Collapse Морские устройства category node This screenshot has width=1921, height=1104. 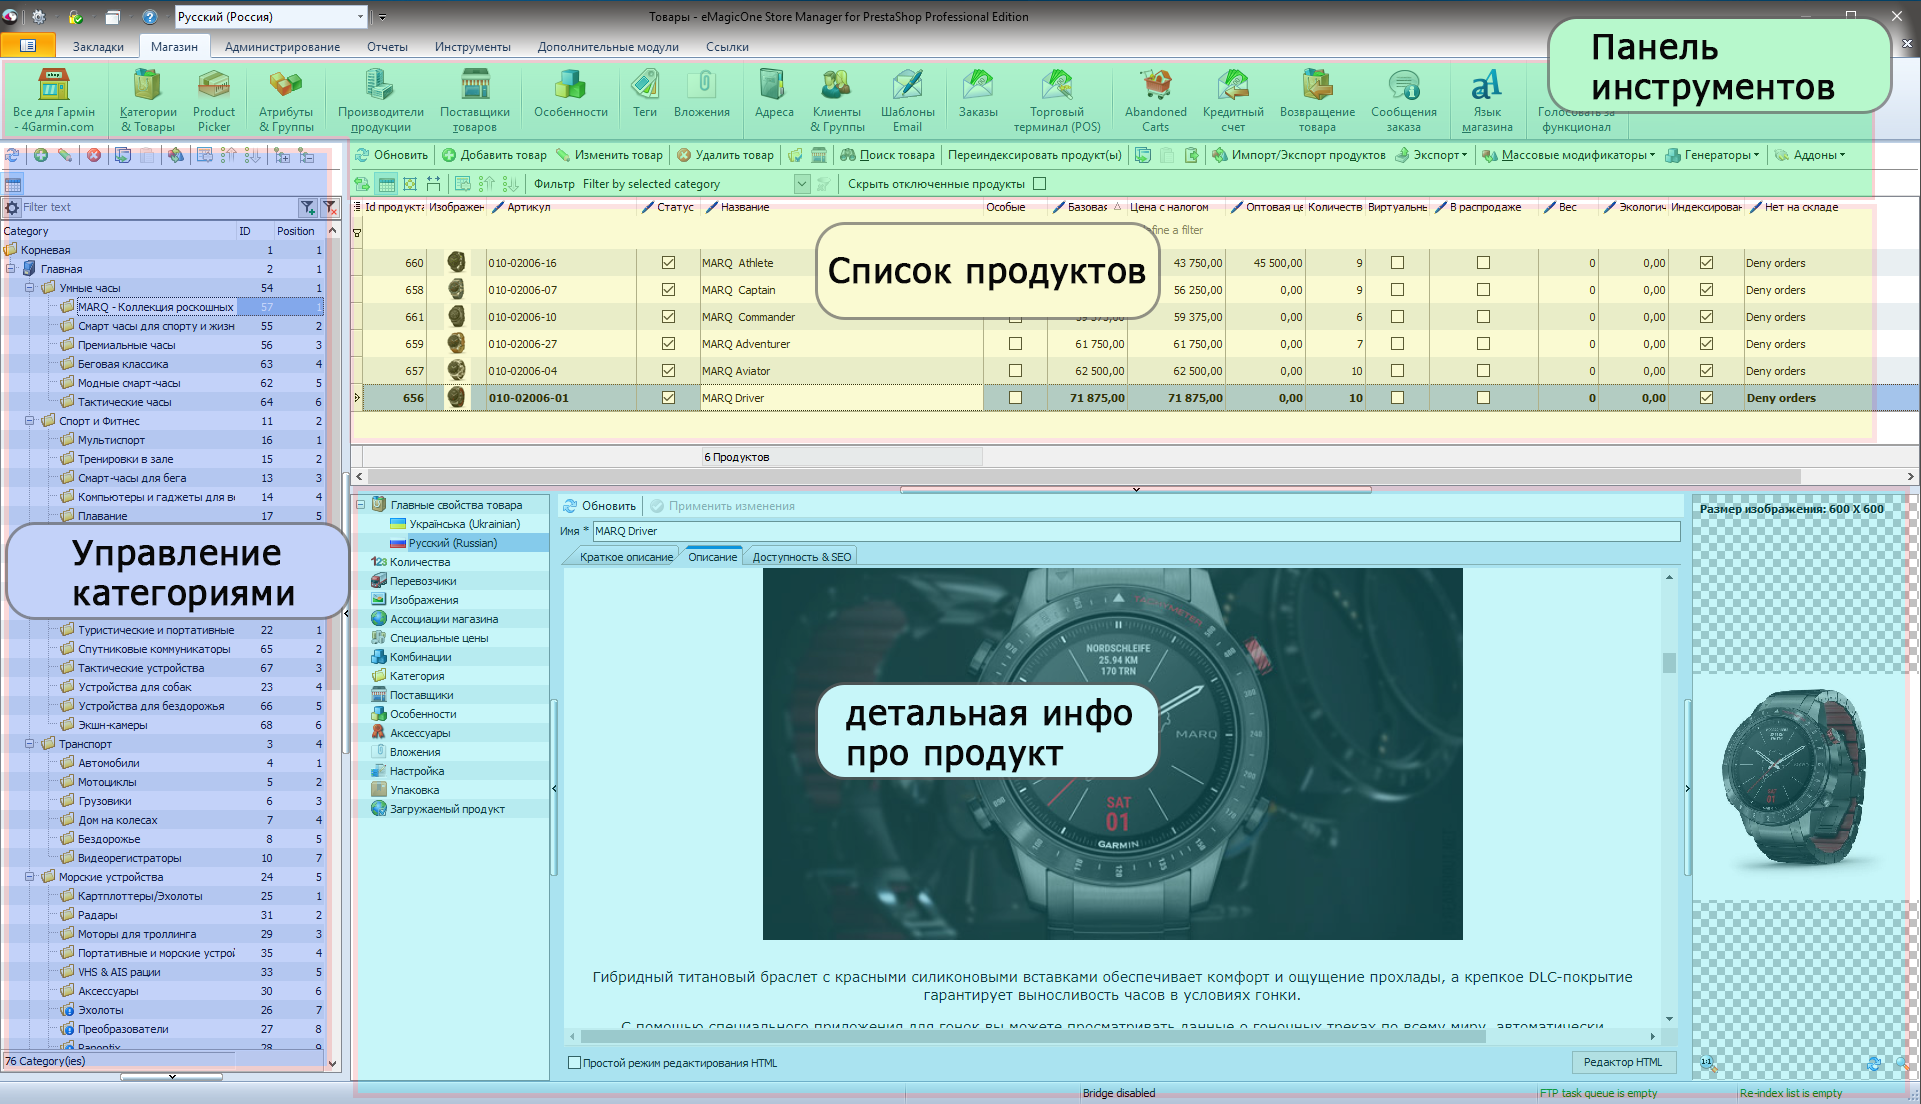(30, 877)
